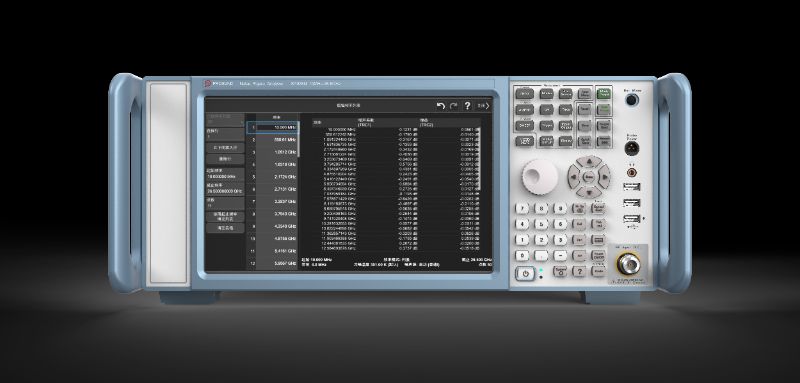
Task: Click the undo arrow icon on screen
Action: (441, 106)
